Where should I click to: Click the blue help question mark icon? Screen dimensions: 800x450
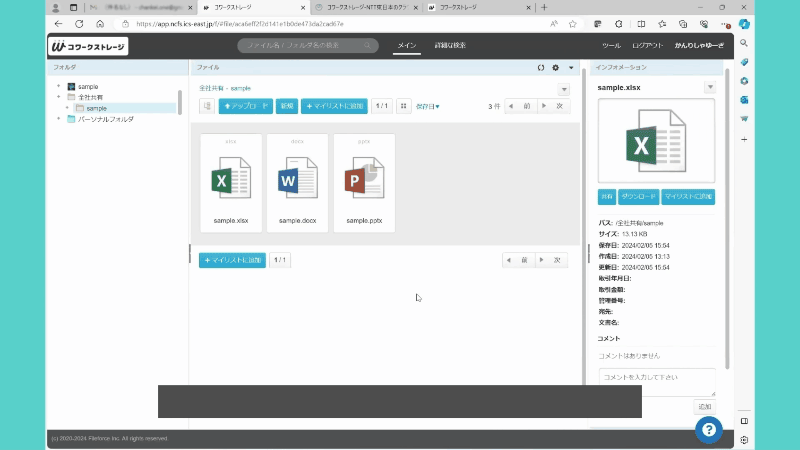[708, 429]
